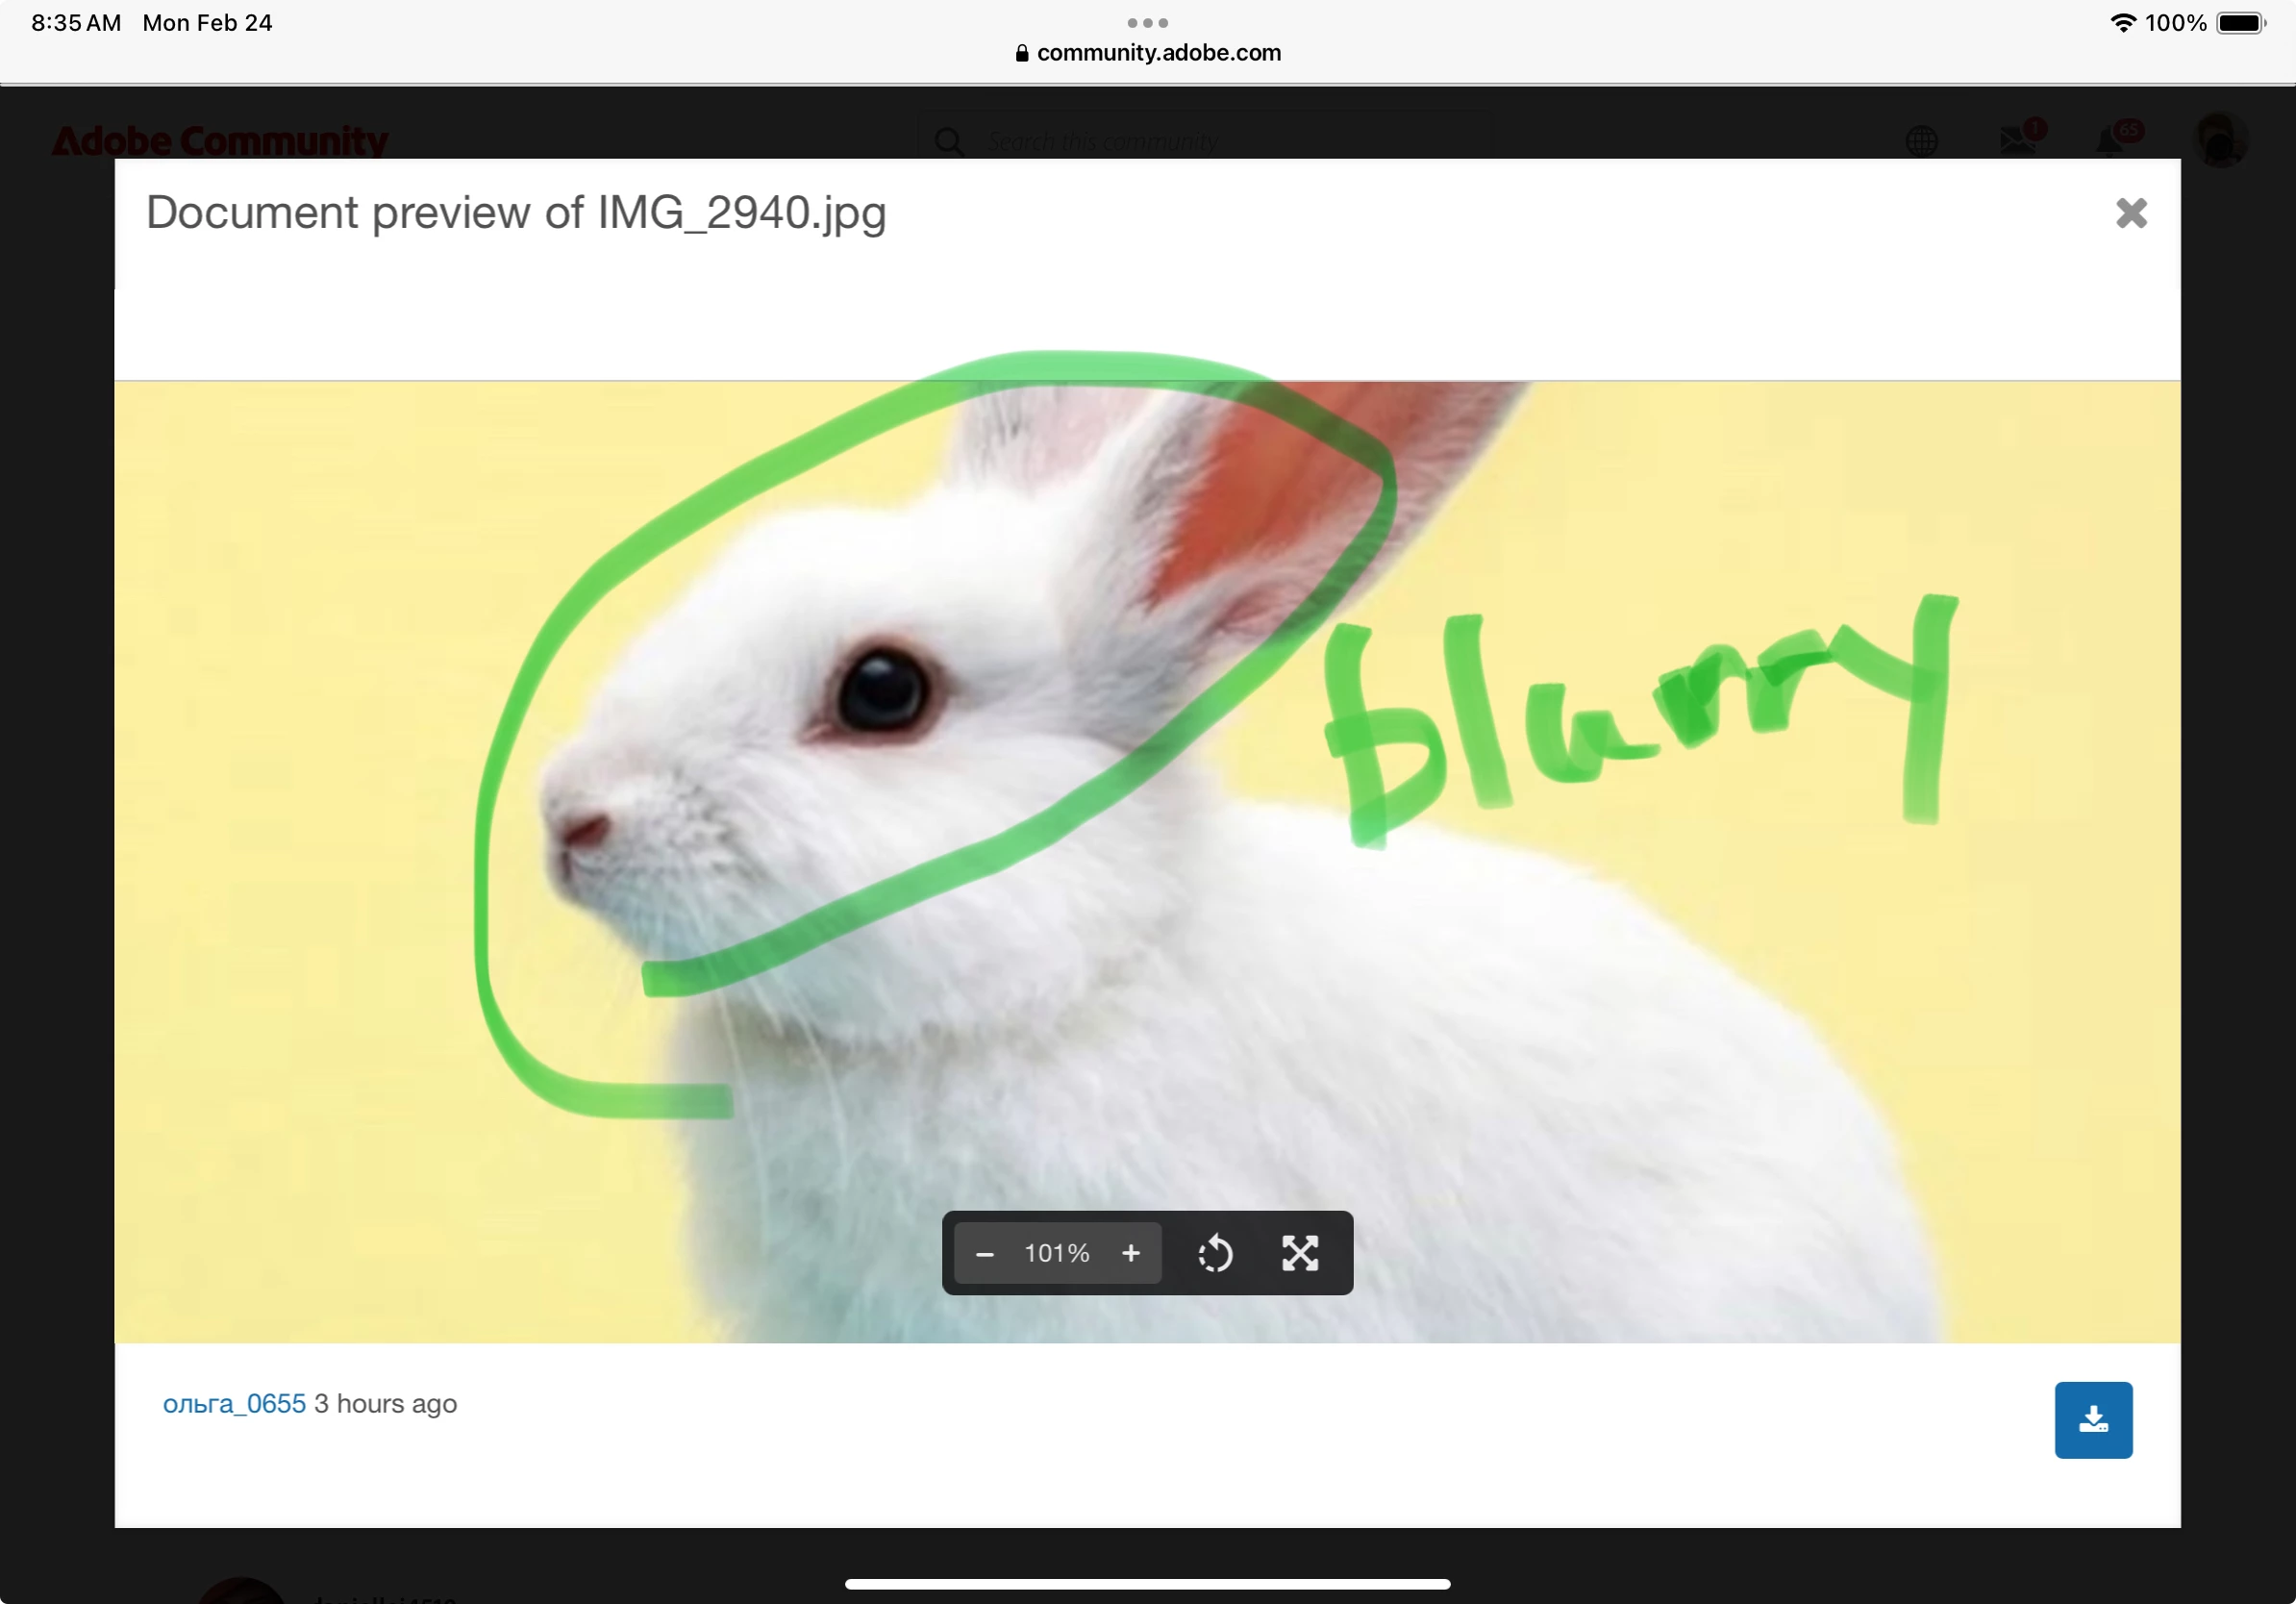The width and height of the screenshot is (2296, 1604).
Task: Open the messages envelope icon
Action: (x=2018, y=139)
